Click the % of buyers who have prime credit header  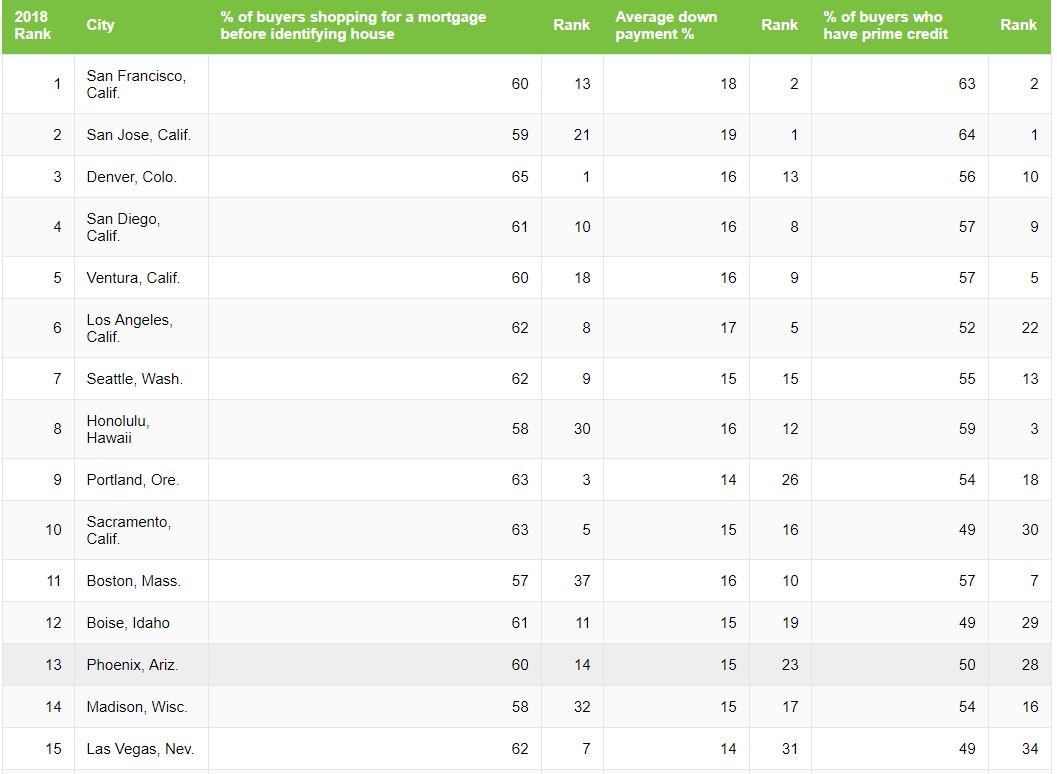(899, 26)
